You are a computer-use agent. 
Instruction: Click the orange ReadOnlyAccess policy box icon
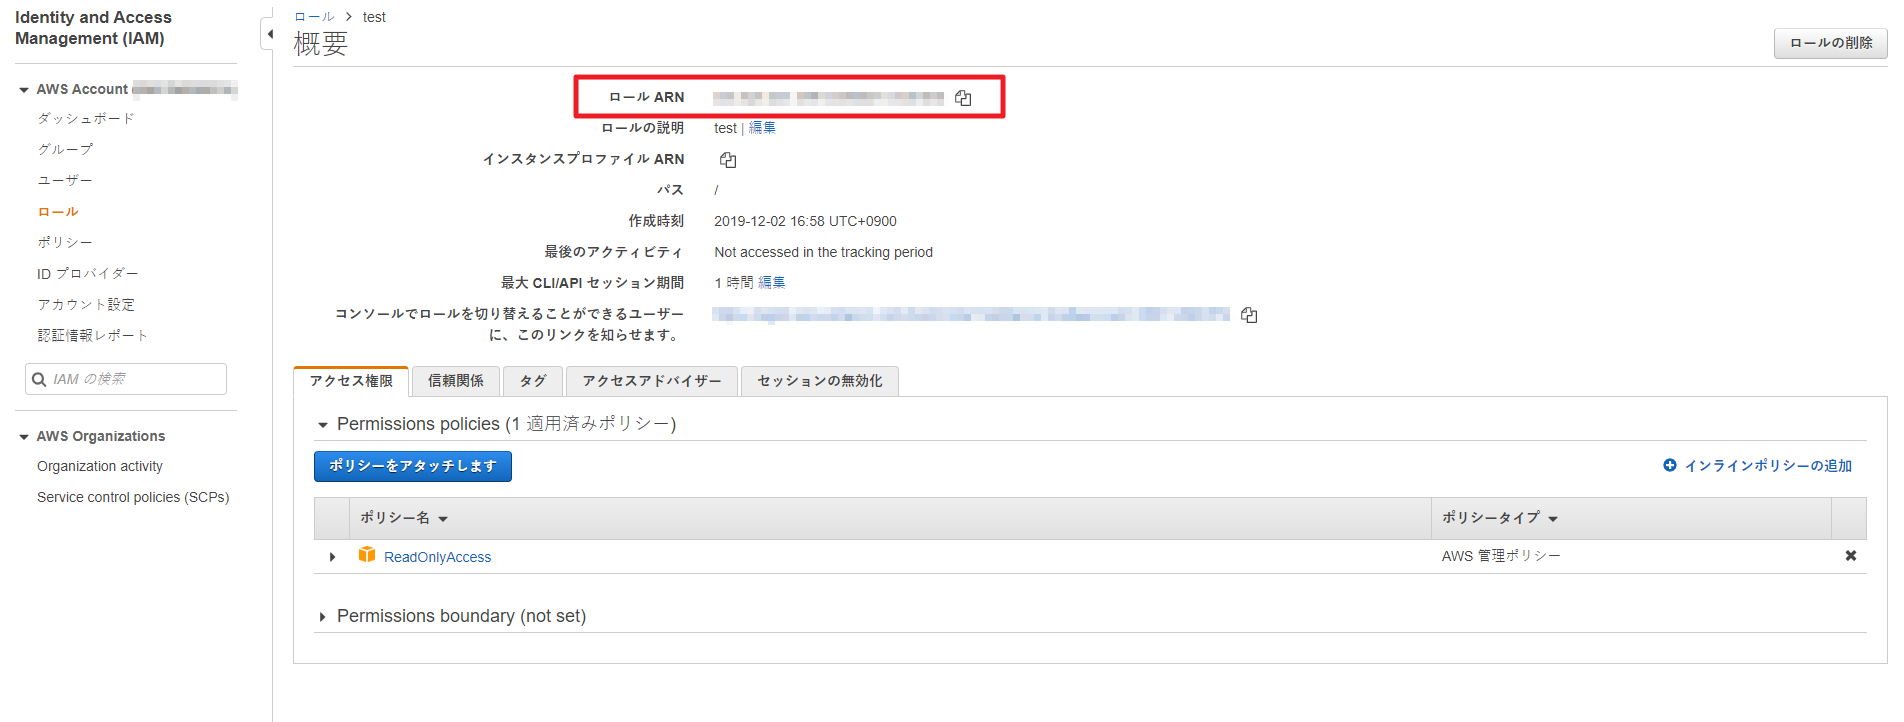(x=367, y=555)
